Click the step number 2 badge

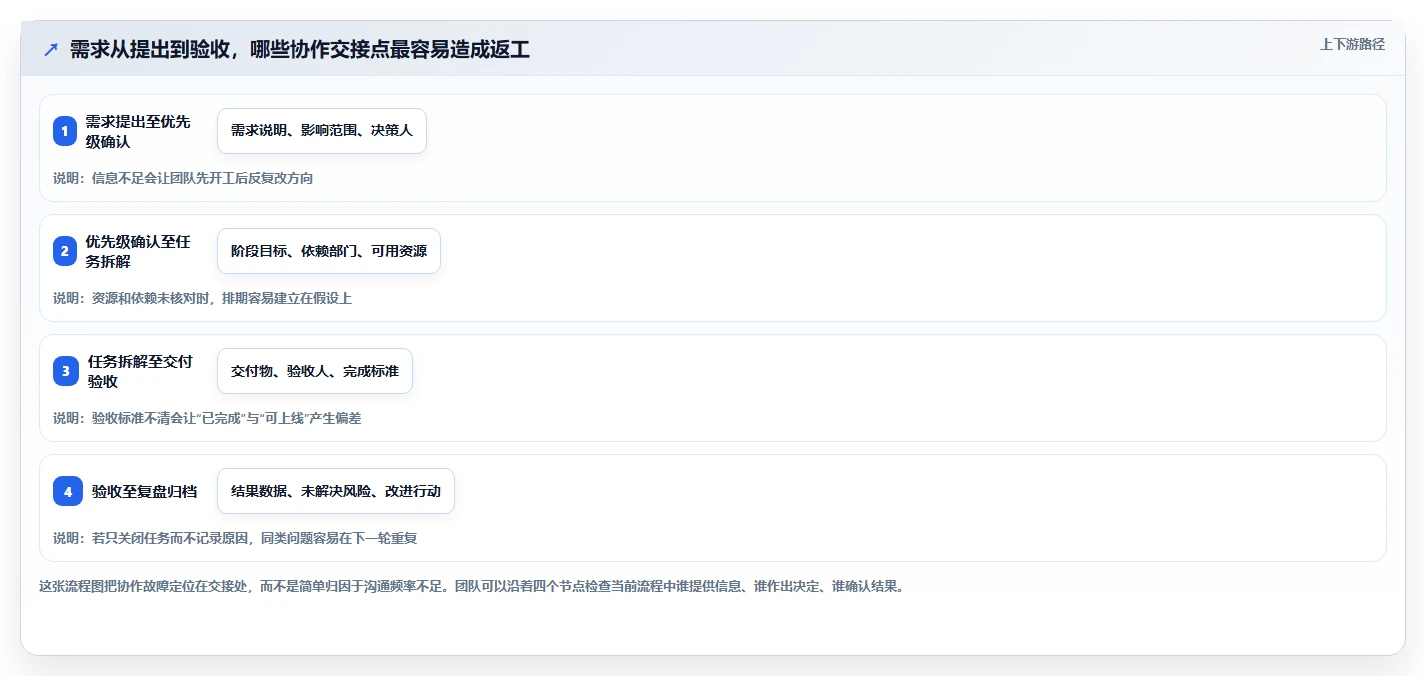(x=65, y=251)
